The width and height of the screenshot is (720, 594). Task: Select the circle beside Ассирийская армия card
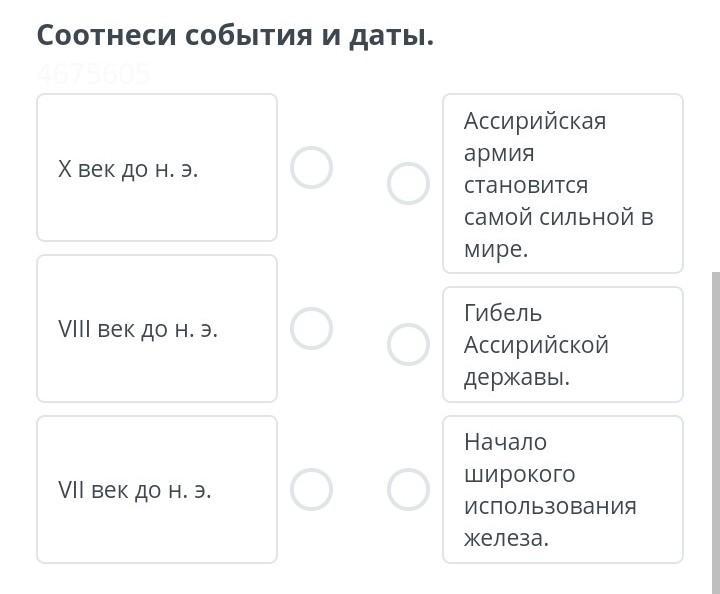(x=408, y=183)
